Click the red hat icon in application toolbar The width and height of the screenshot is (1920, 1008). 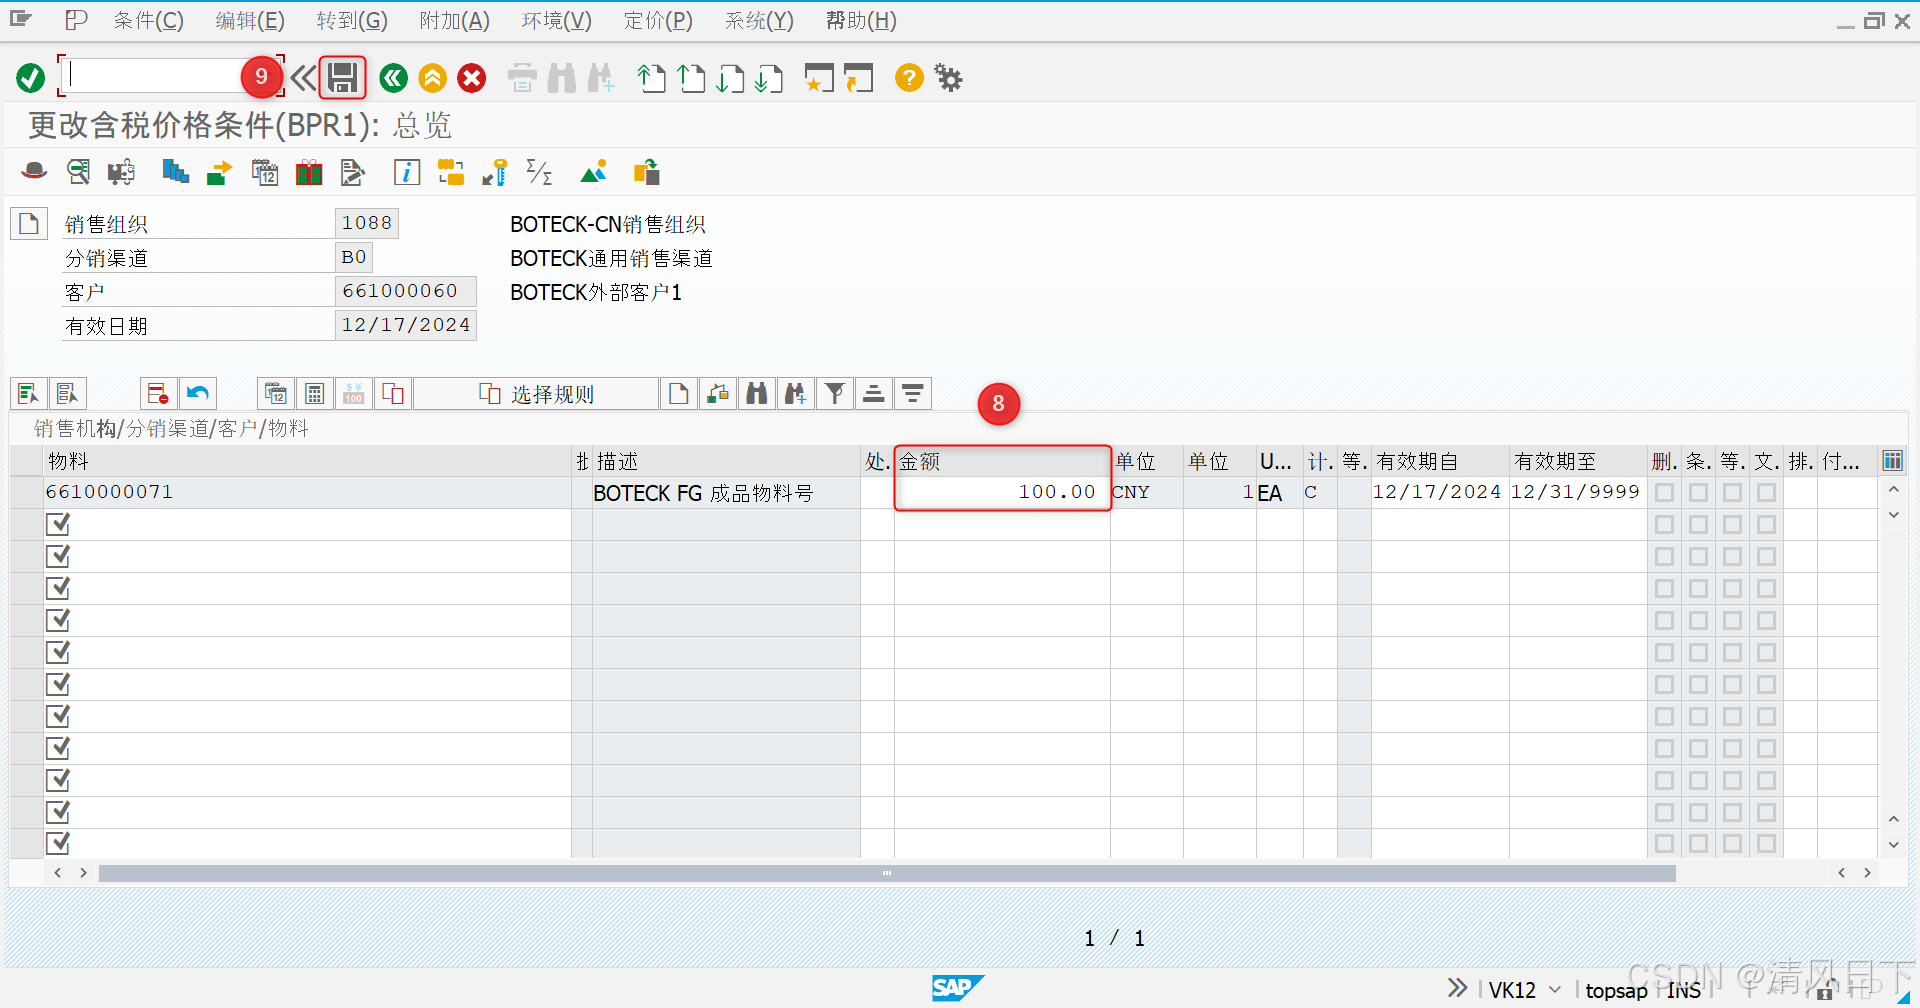34,172
